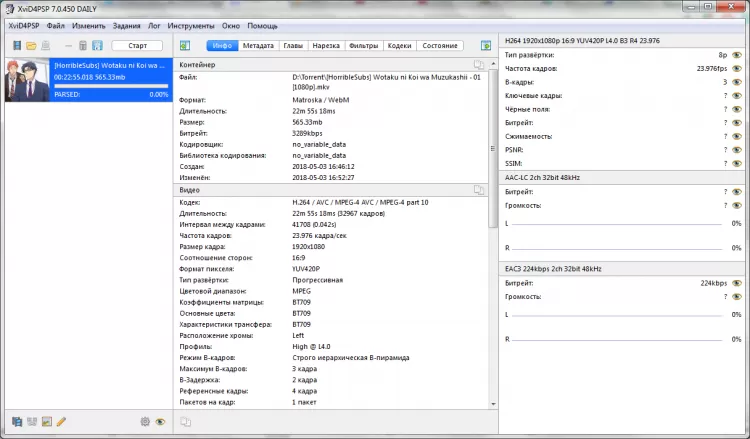Toggle the eye for Сжимаемость
This screenshot has width=750, height=439.
coord(737,136)
